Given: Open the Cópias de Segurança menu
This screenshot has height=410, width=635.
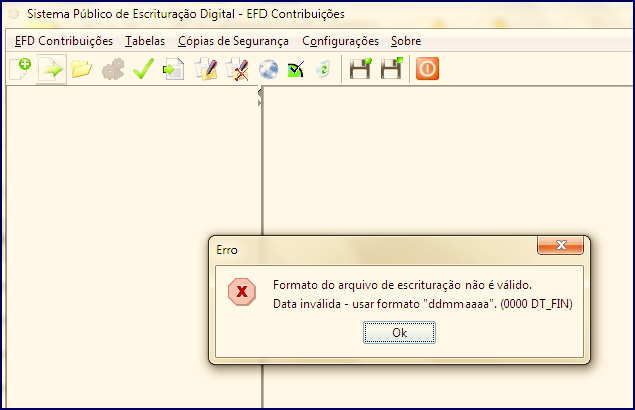Looking at the screenshot, I should click(x=233, y=41).
